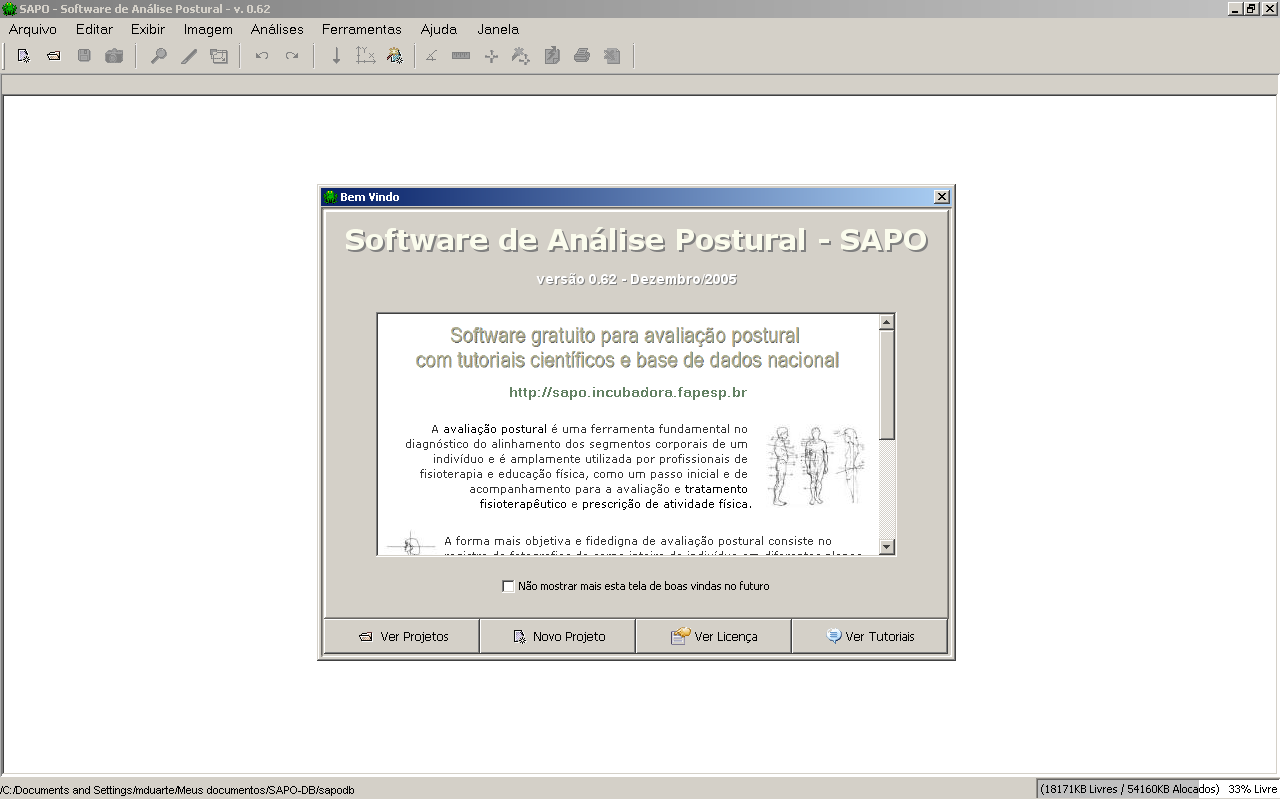Click the welcome text scrollbar thumb
This screenshot has height=800, width=1280.
(x=886, y=385)
